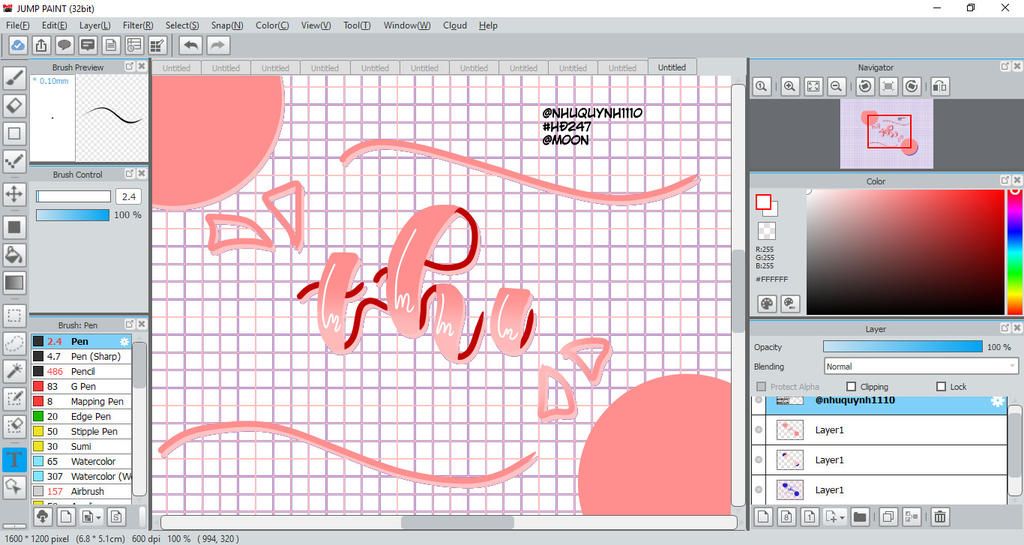Add new 8-bit layer
This screenshot has width=1024, height=545.
786,517
